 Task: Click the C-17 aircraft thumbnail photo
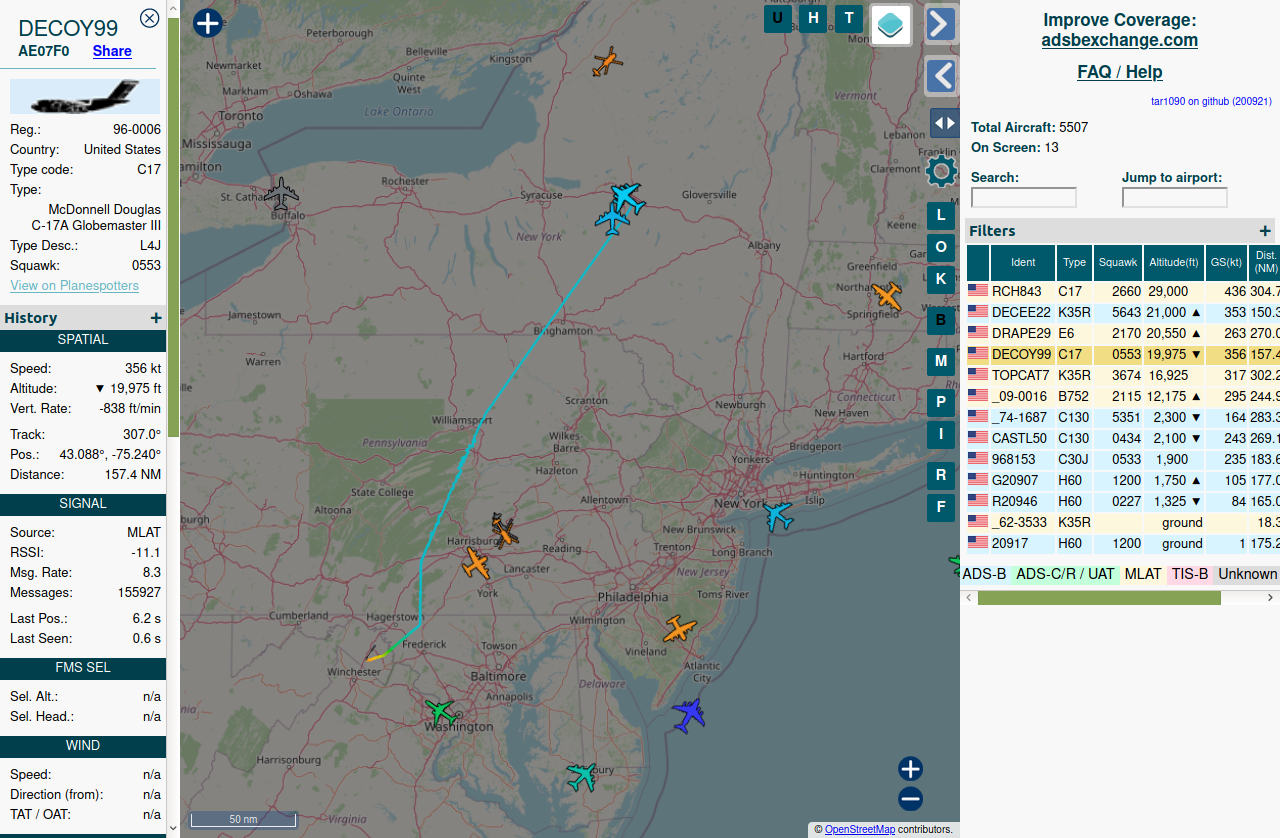pos(85,97)
